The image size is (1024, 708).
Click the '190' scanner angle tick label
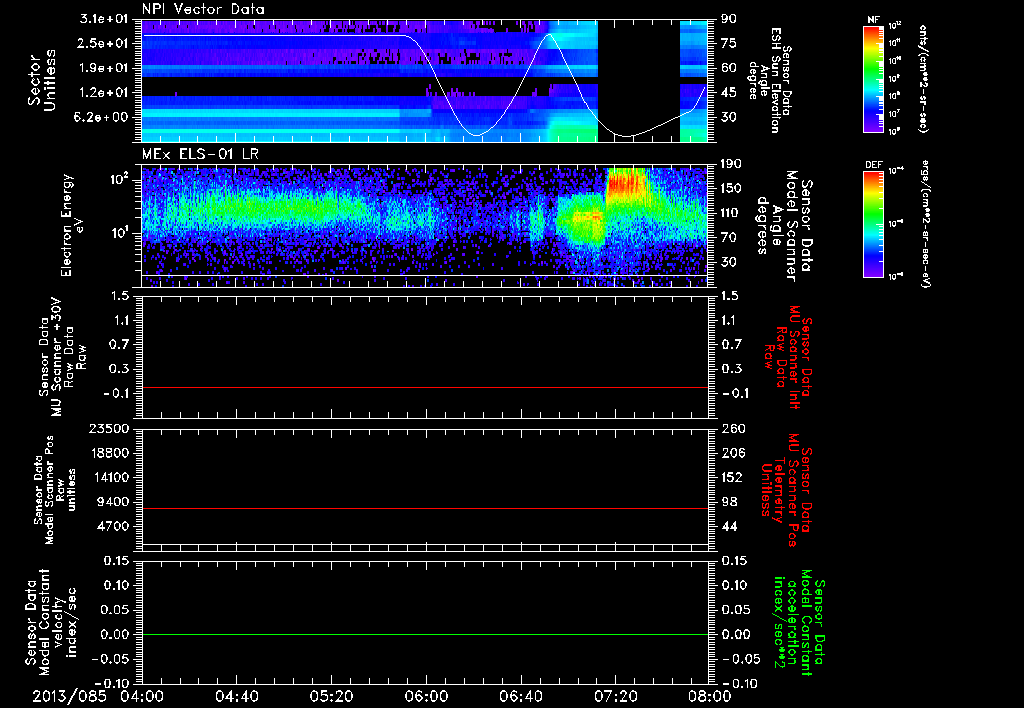[x=731, y=164]
